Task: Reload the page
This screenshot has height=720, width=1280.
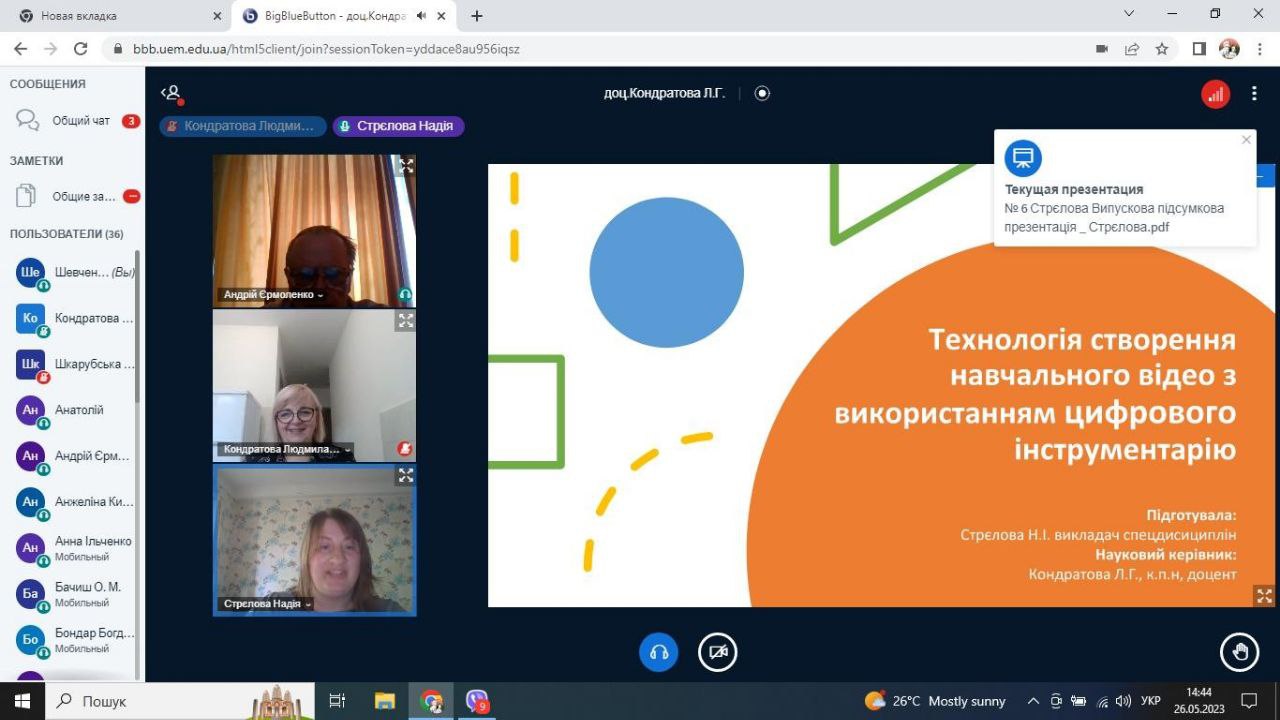Action: 81,48
